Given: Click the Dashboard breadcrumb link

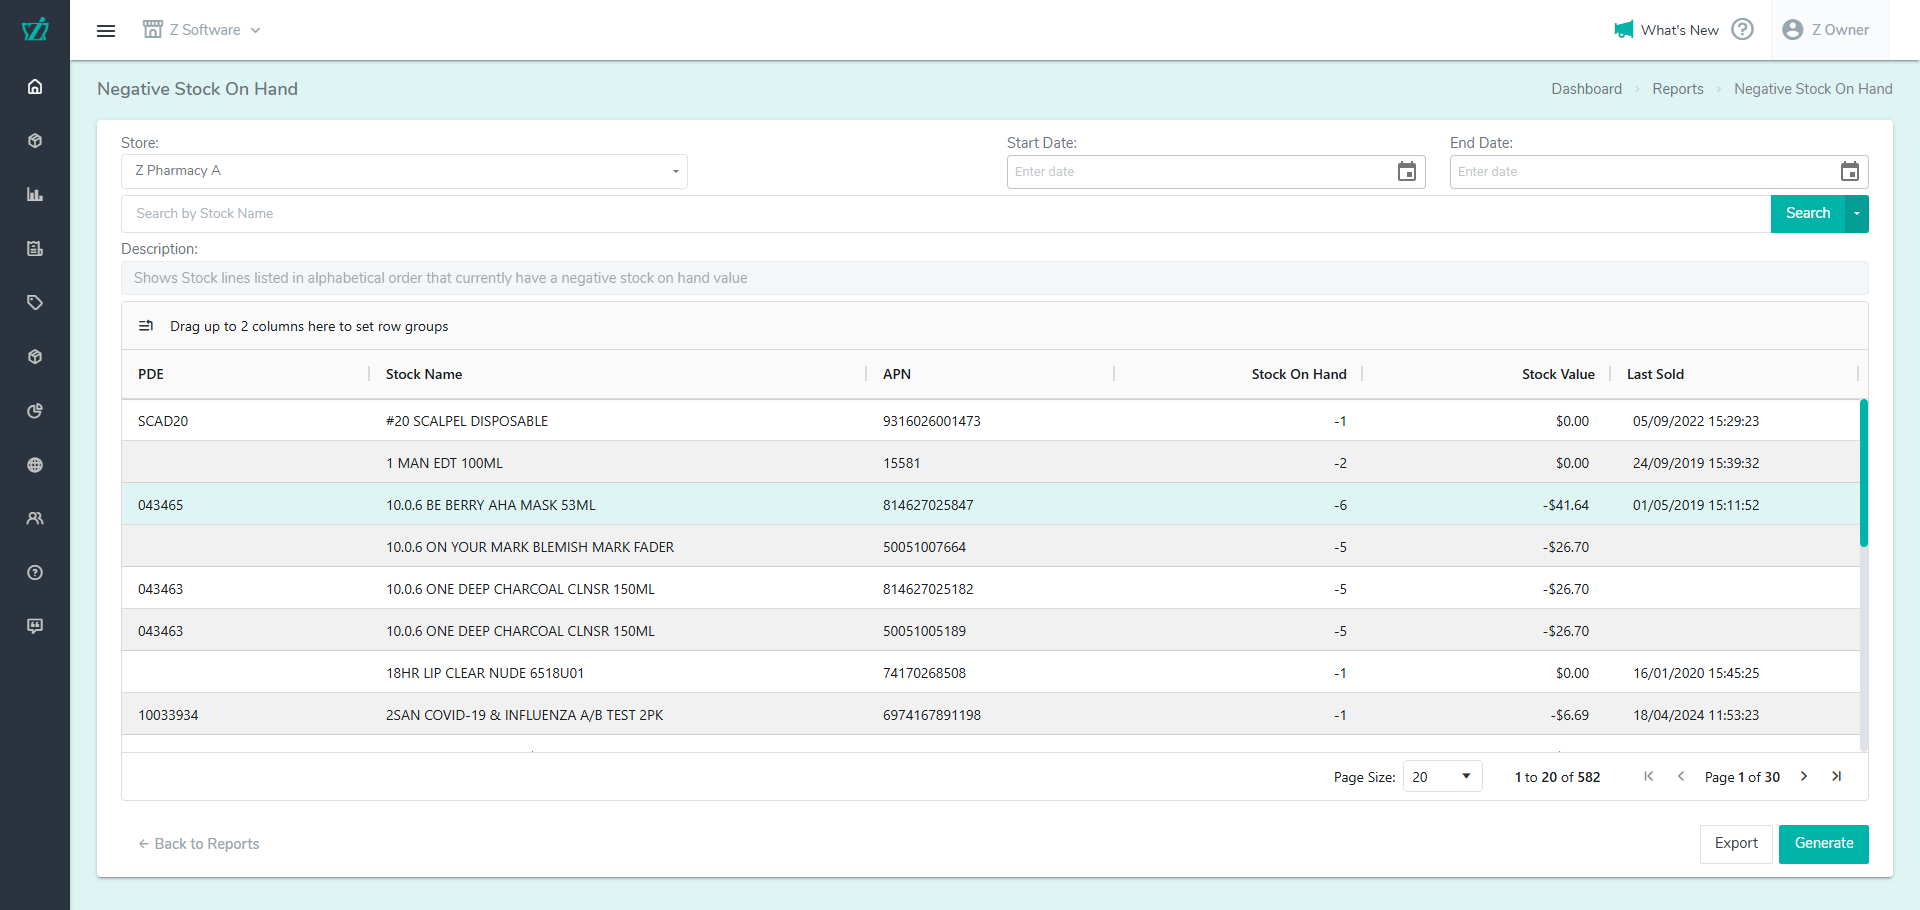Looking at the screenshot, I should point(1586,89).
